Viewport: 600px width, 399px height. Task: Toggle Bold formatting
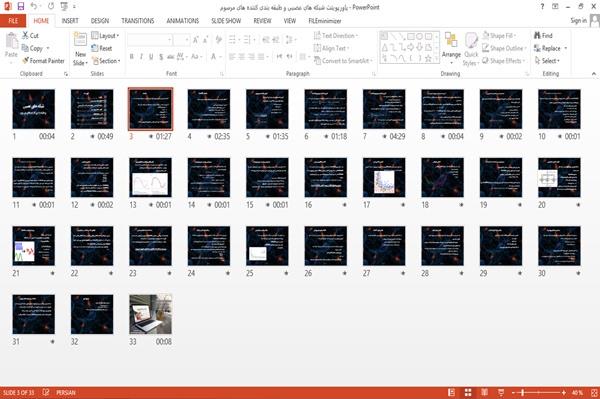point(132,57)
